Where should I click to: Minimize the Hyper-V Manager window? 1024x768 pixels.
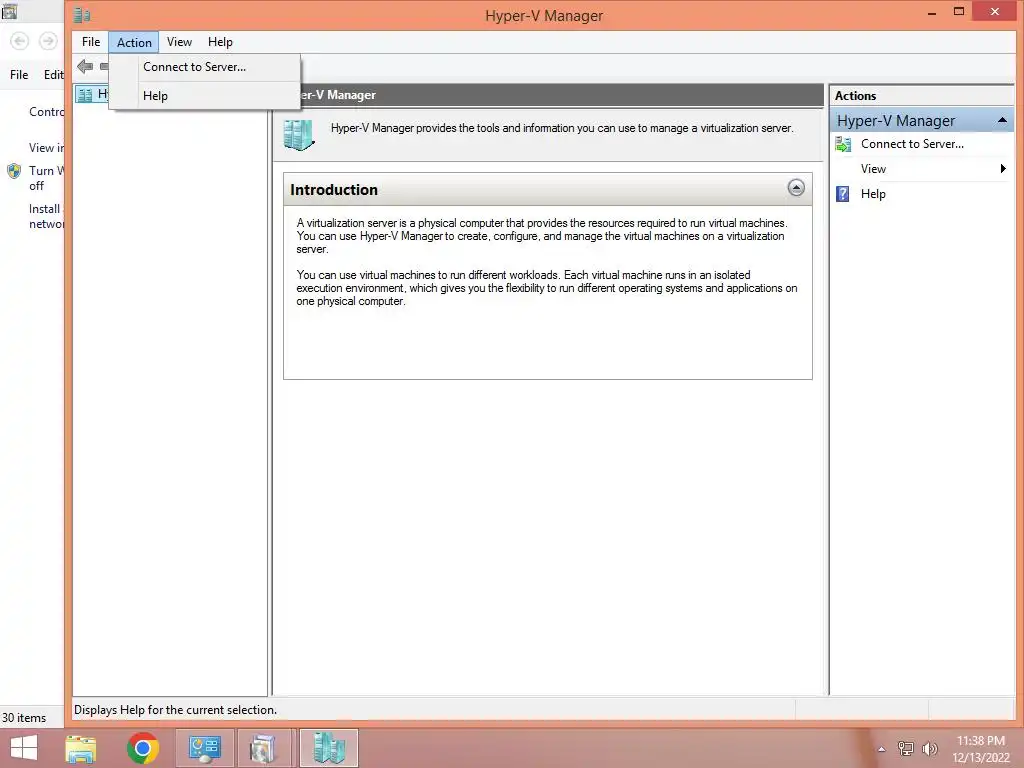932,12
